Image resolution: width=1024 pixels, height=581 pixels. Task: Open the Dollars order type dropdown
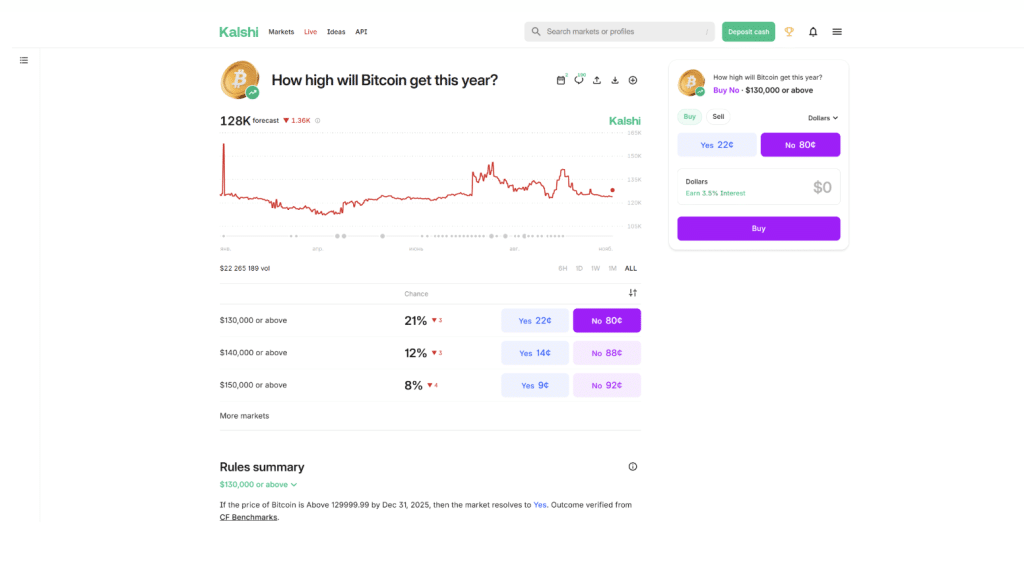click(823, 118)
